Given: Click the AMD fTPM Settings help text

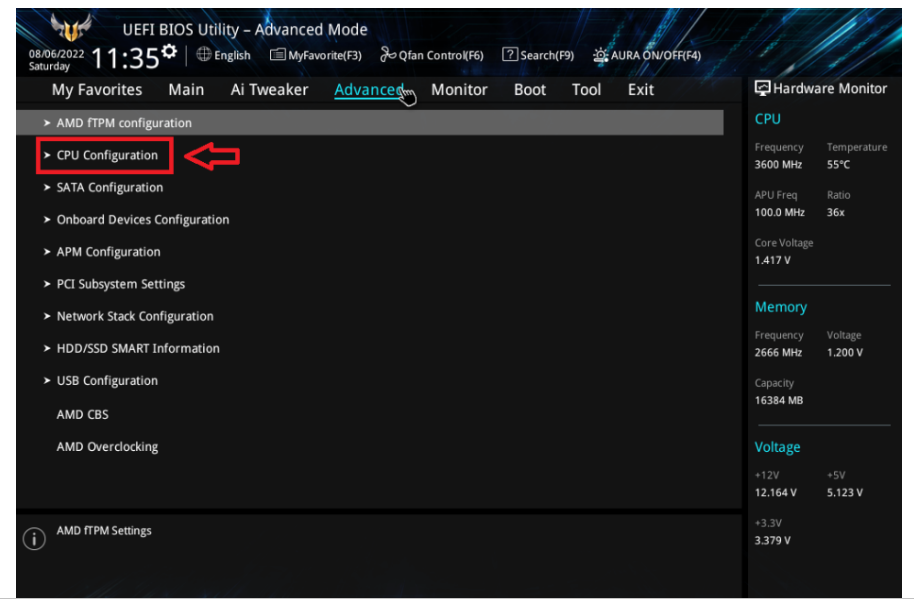Looking at the screenshot, I should pos(104,530).
